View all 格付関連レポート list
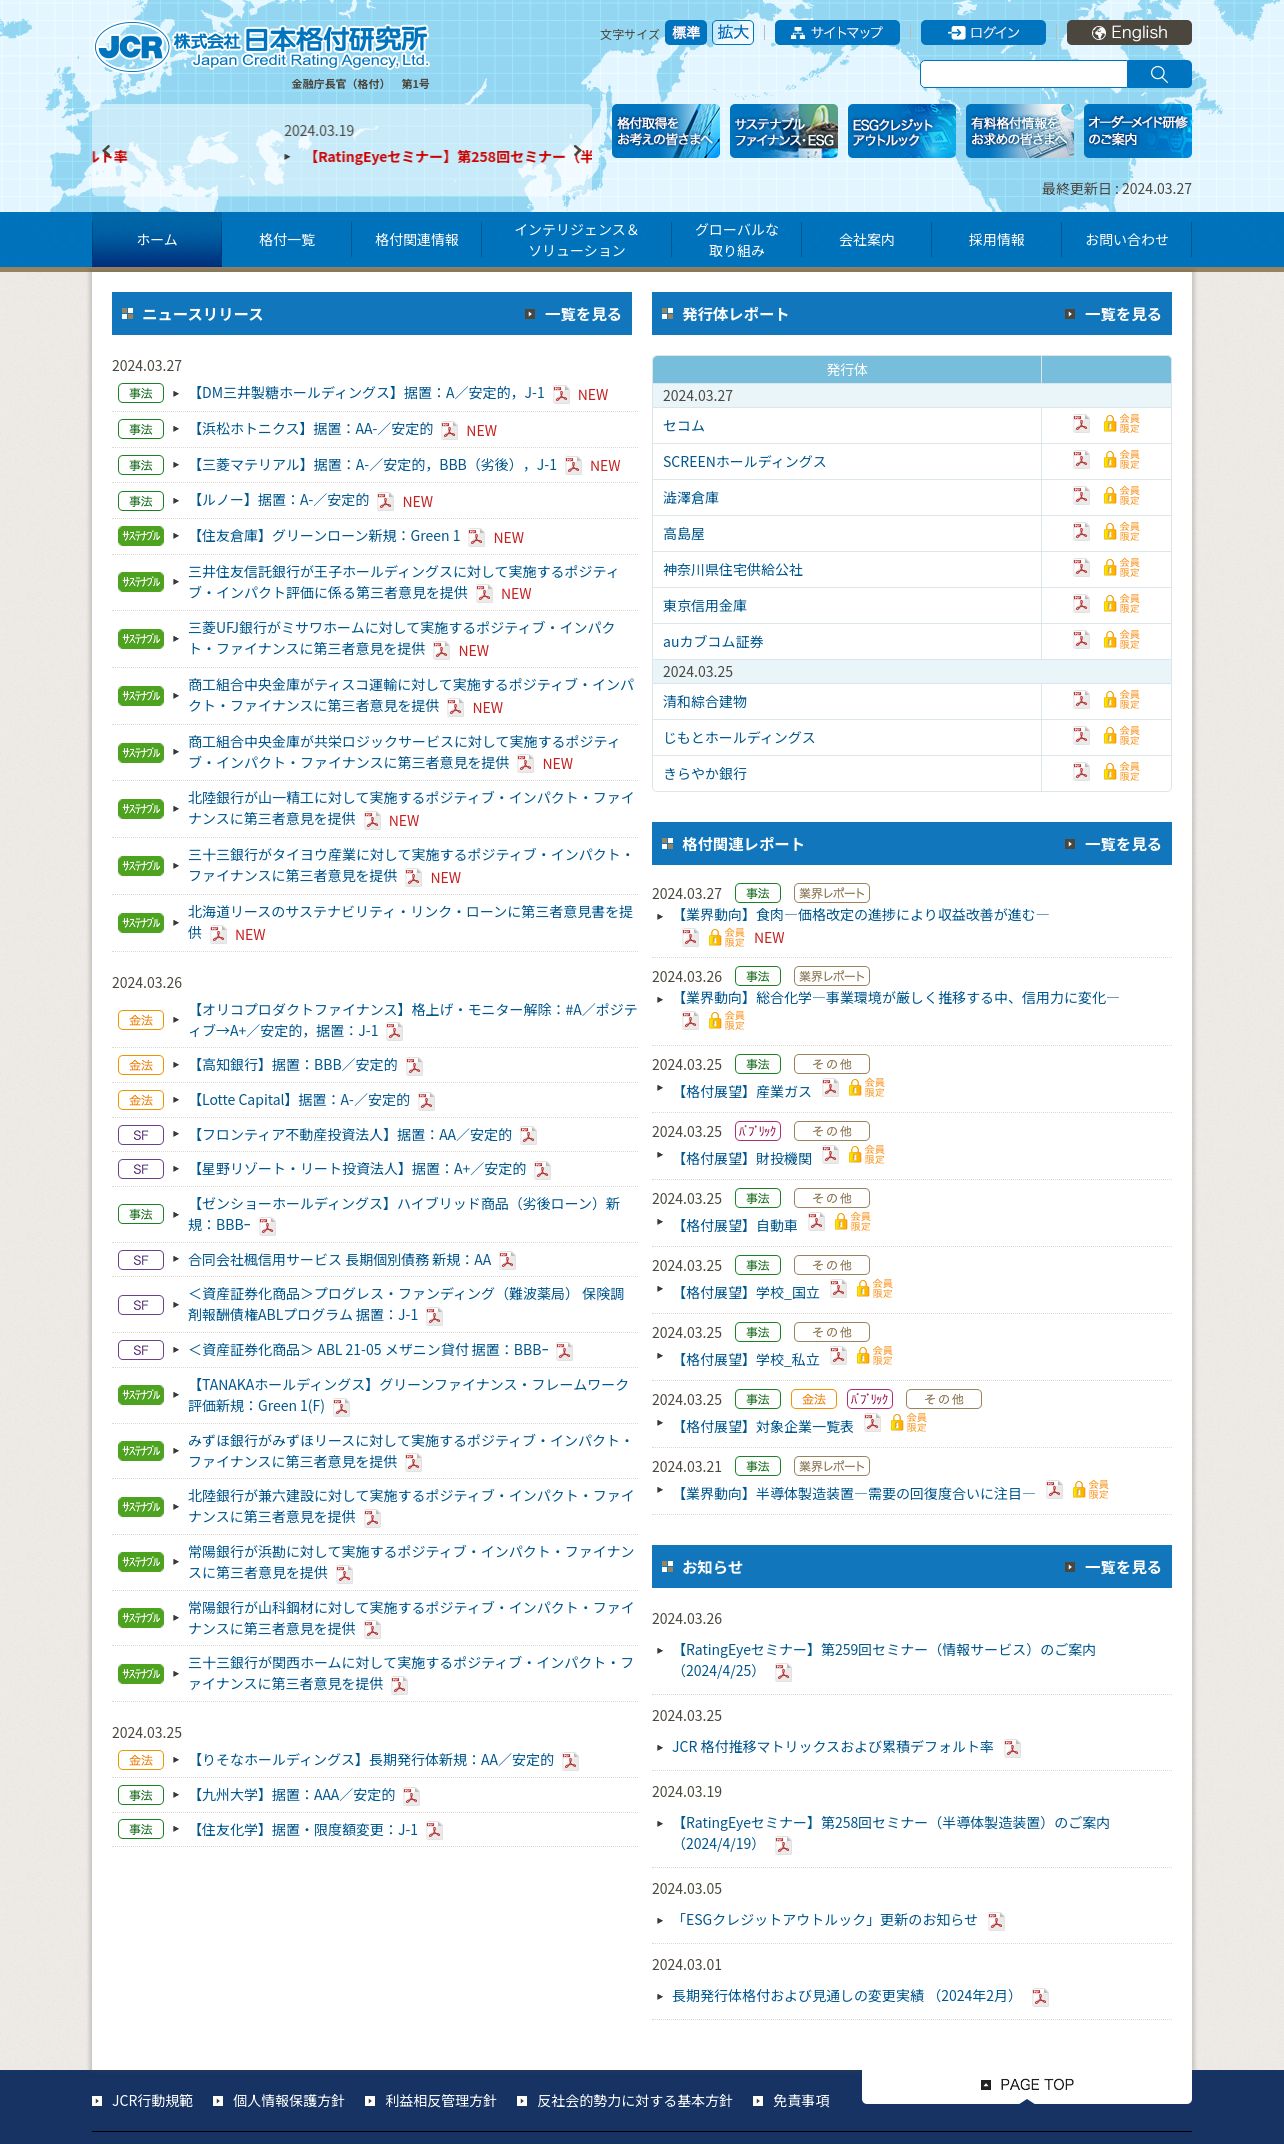This screenshot has width=1284, height=2144. coord(1113,844)
